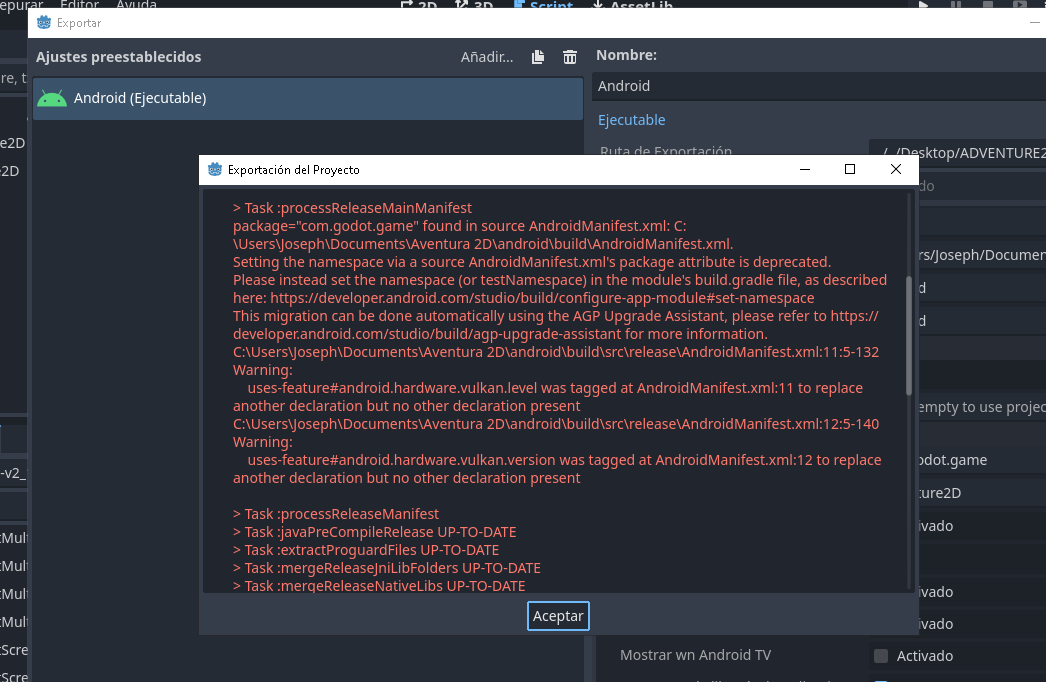Open the Editor menu
Viewport: 1046px width, 682px height.
pyautogui.click(x=79, y=5)
